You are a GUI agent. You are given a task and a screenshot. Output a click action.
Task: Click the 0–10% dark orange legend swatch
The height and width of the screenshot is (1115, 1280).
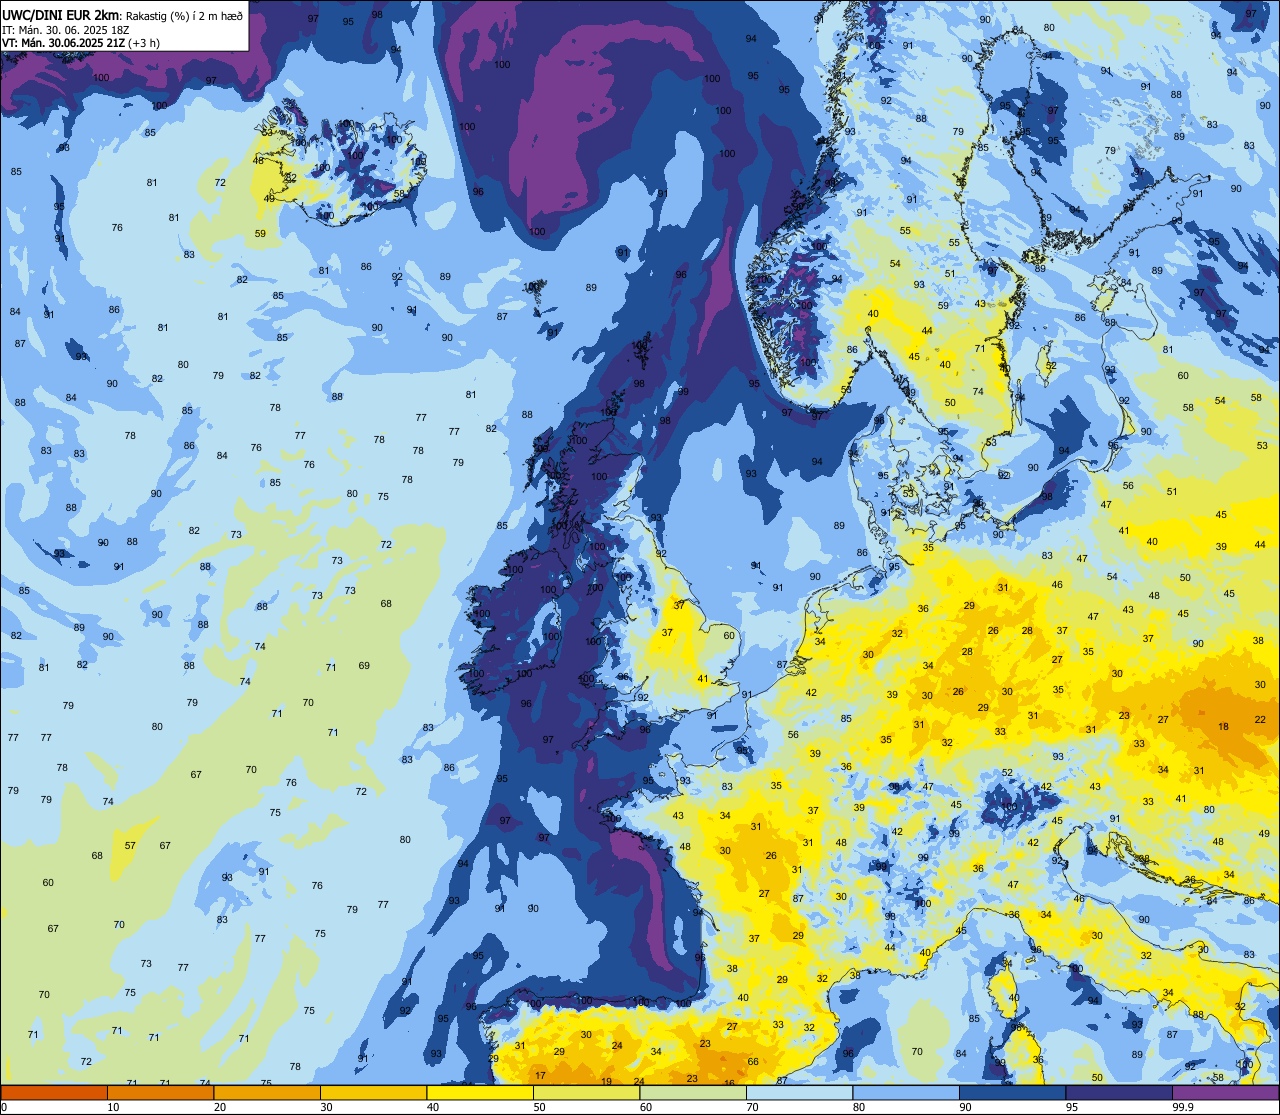[54, 1093]
